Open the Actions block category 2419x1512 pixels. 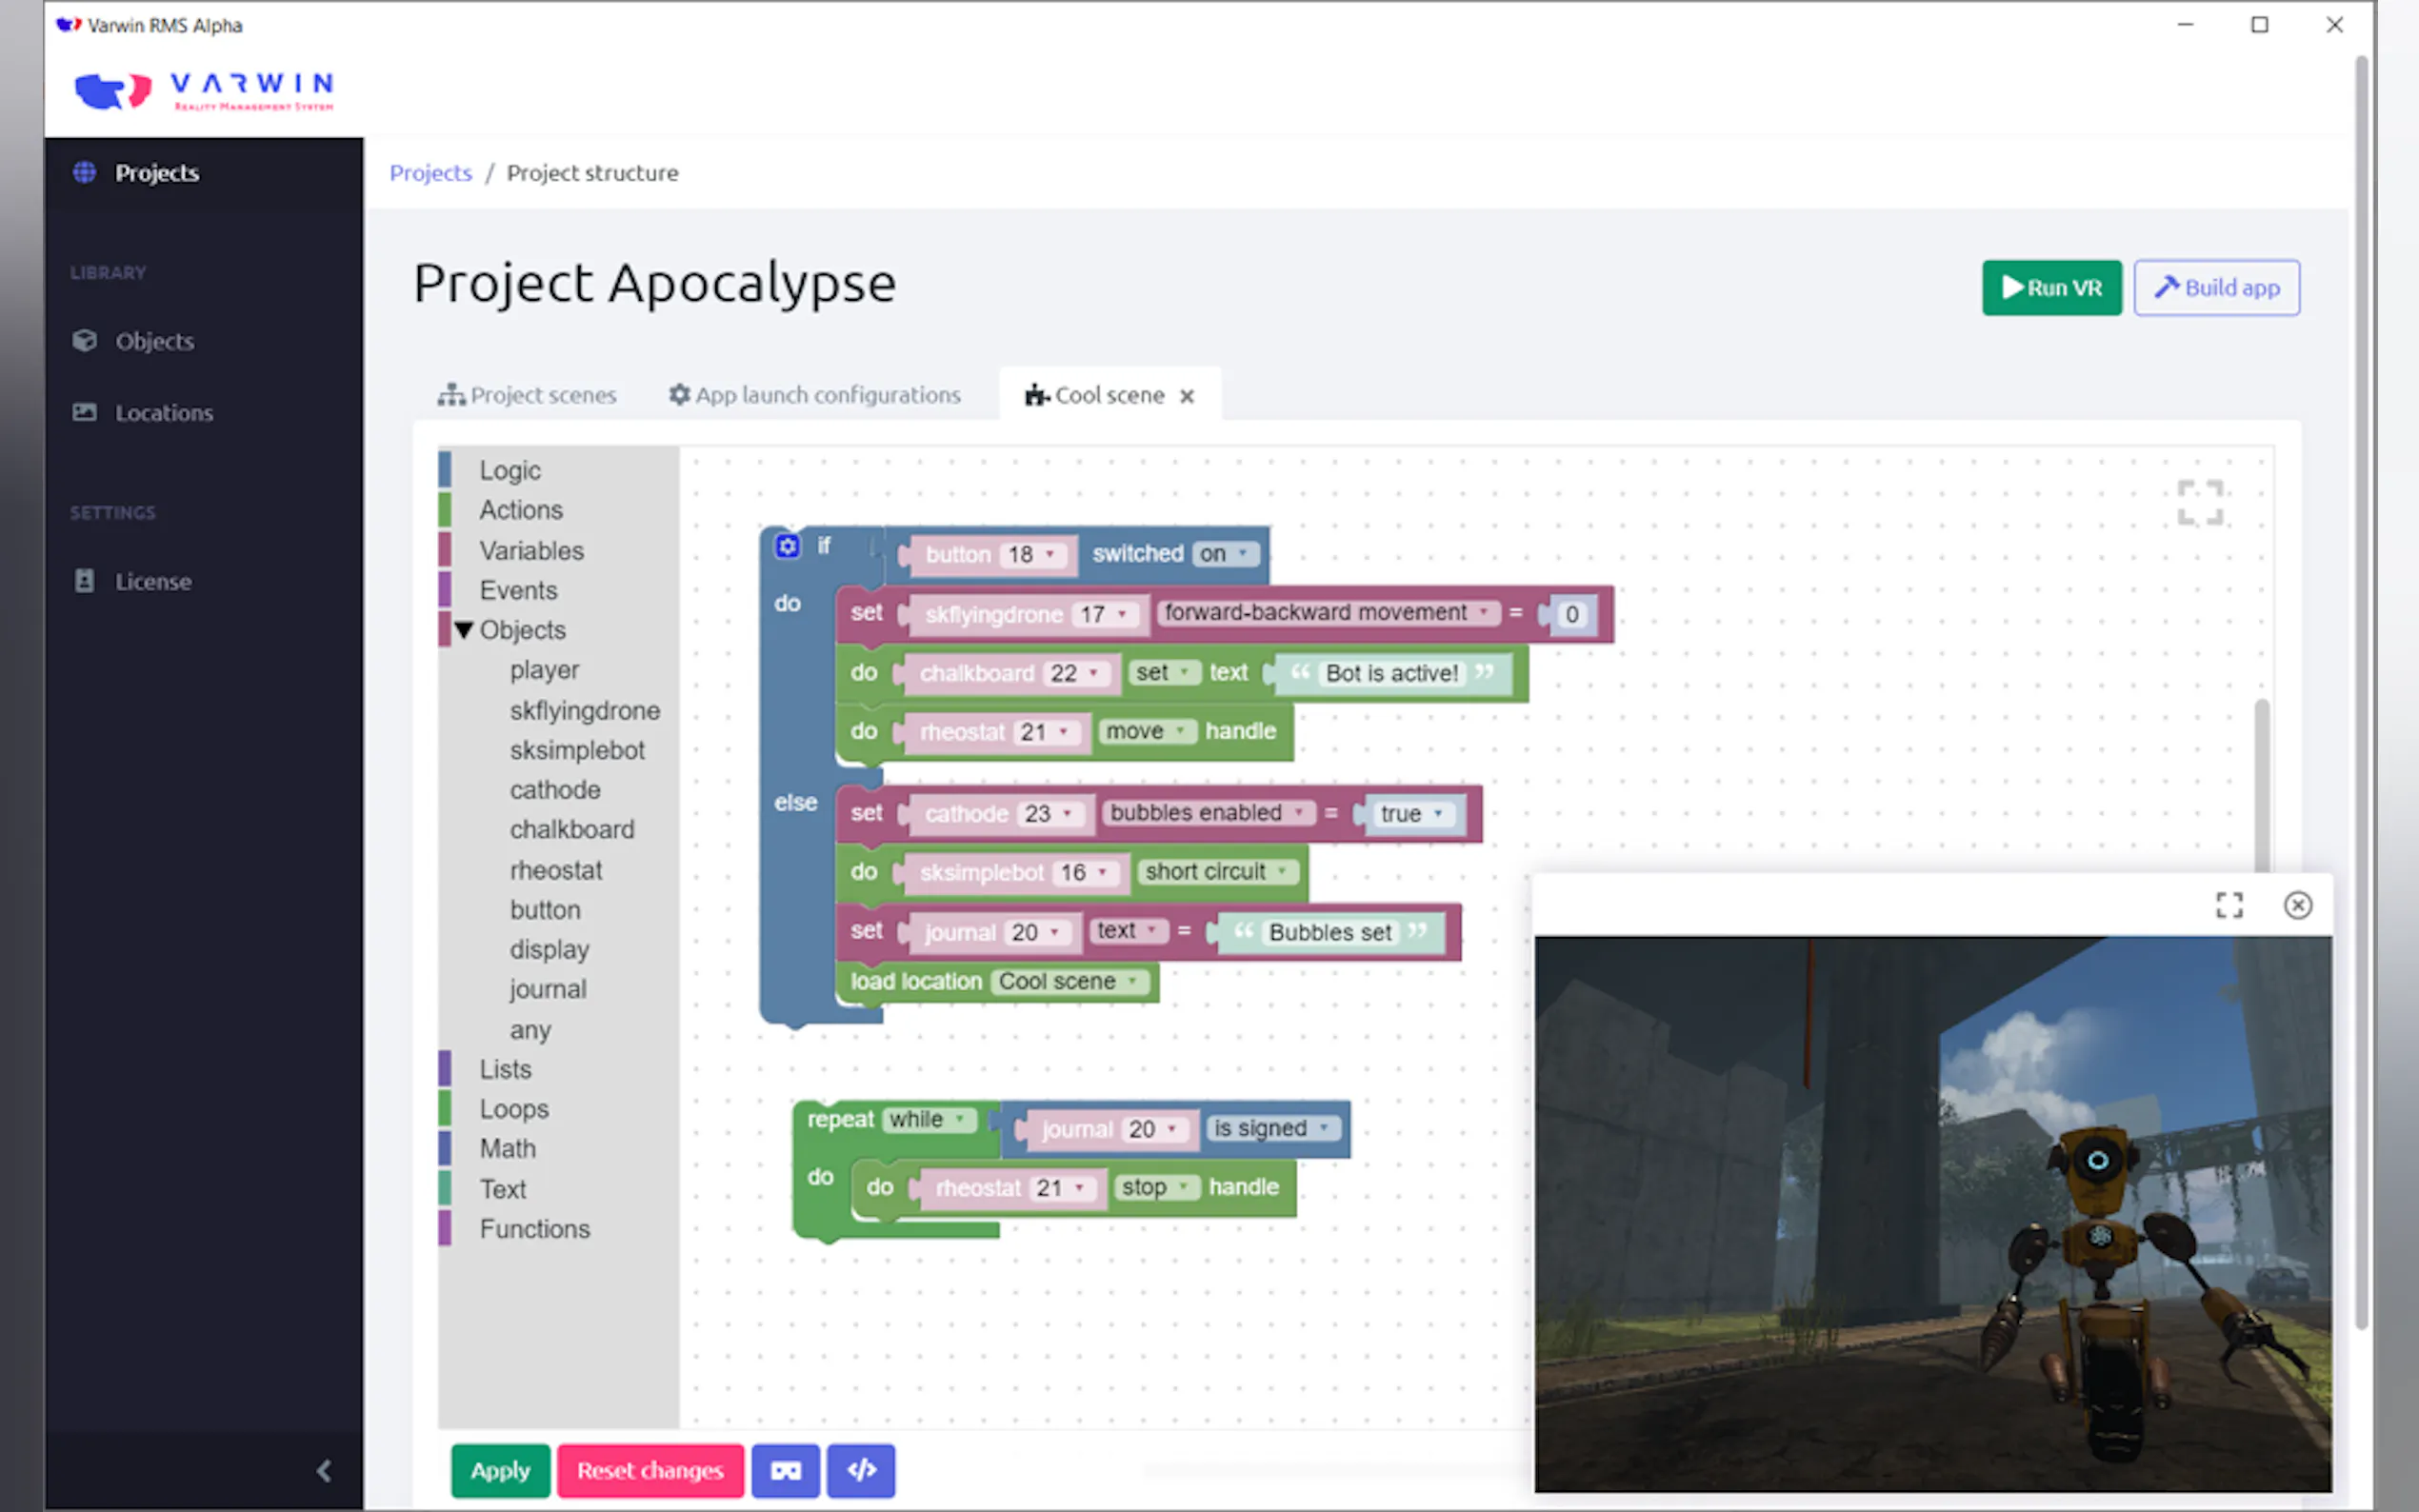pyautogui.click(x=520, y=510)
